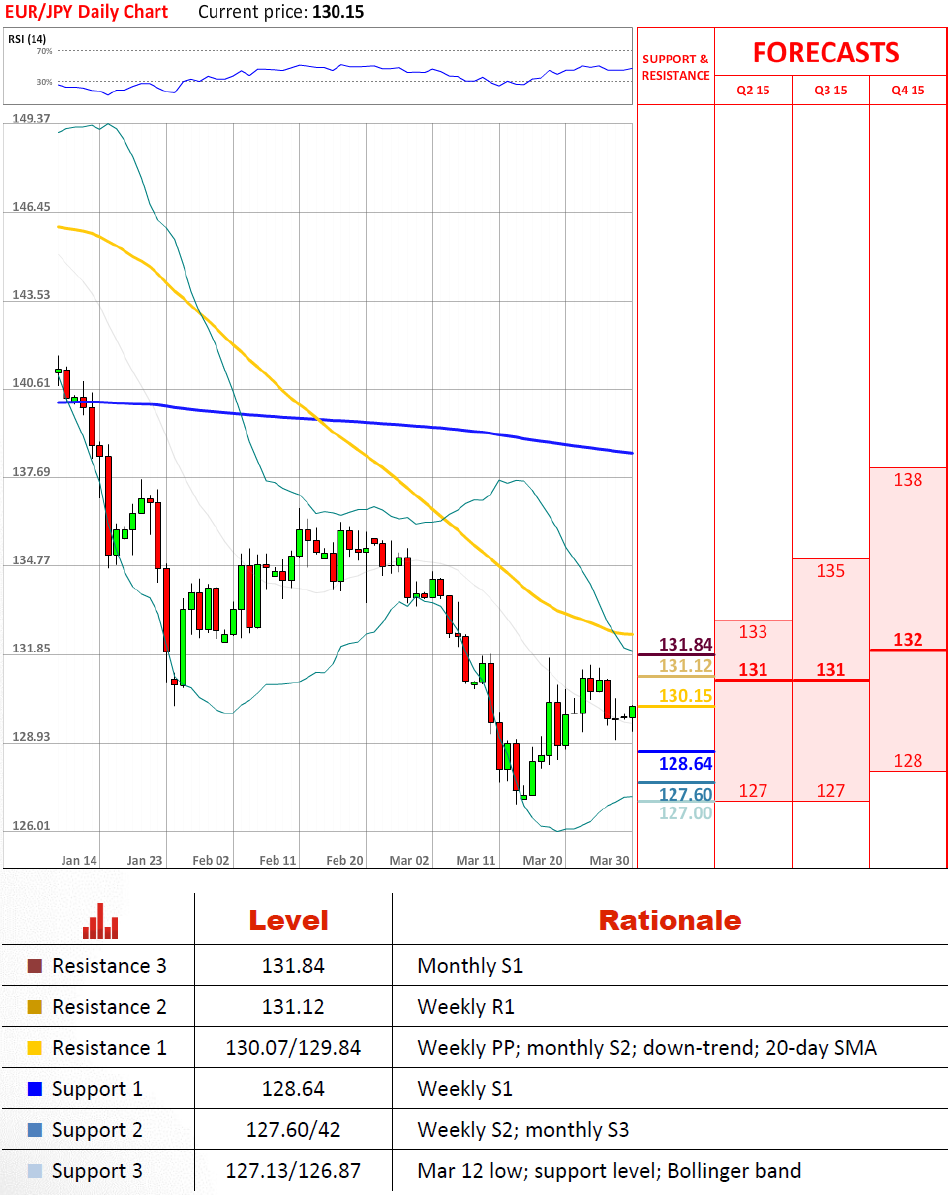Click the RSI (14) indicator label
The width and height of the screenshot is (951, 1195).
pos(27,39)
